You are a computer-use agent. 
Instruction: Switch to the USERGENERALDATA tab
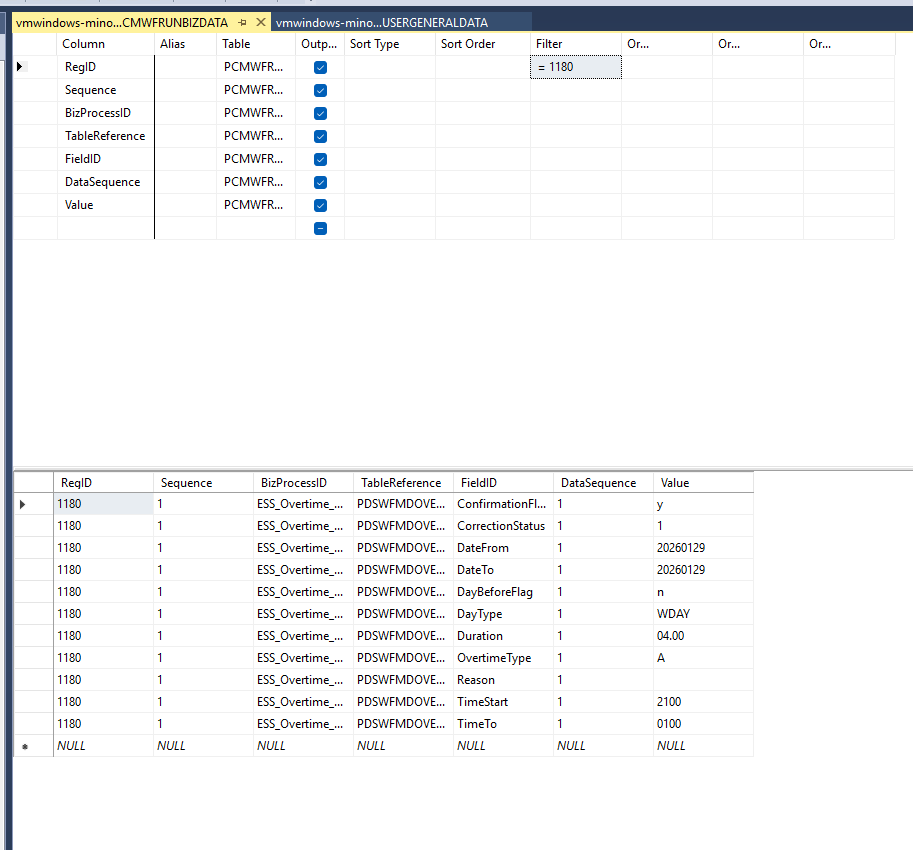tap(389, 22)
